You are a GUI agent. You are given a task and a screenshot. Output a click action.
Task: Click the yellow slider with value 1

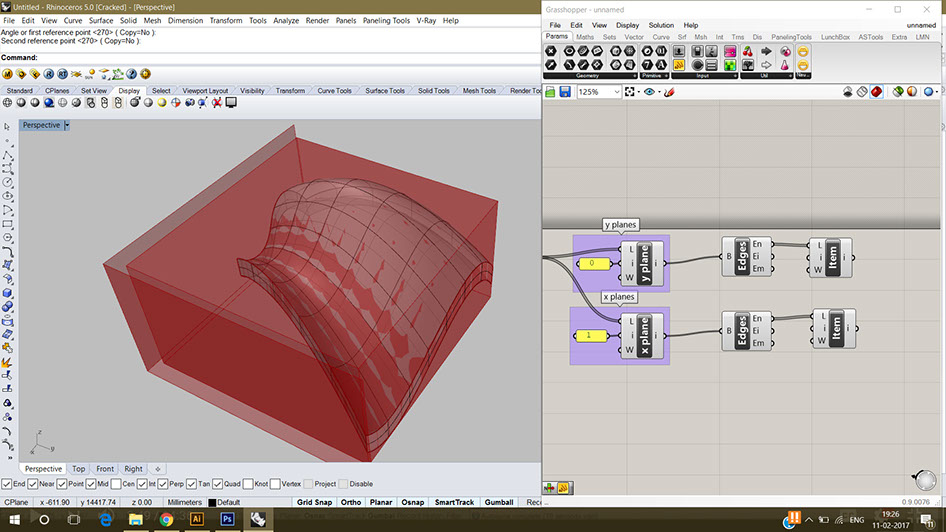point(591,335)
